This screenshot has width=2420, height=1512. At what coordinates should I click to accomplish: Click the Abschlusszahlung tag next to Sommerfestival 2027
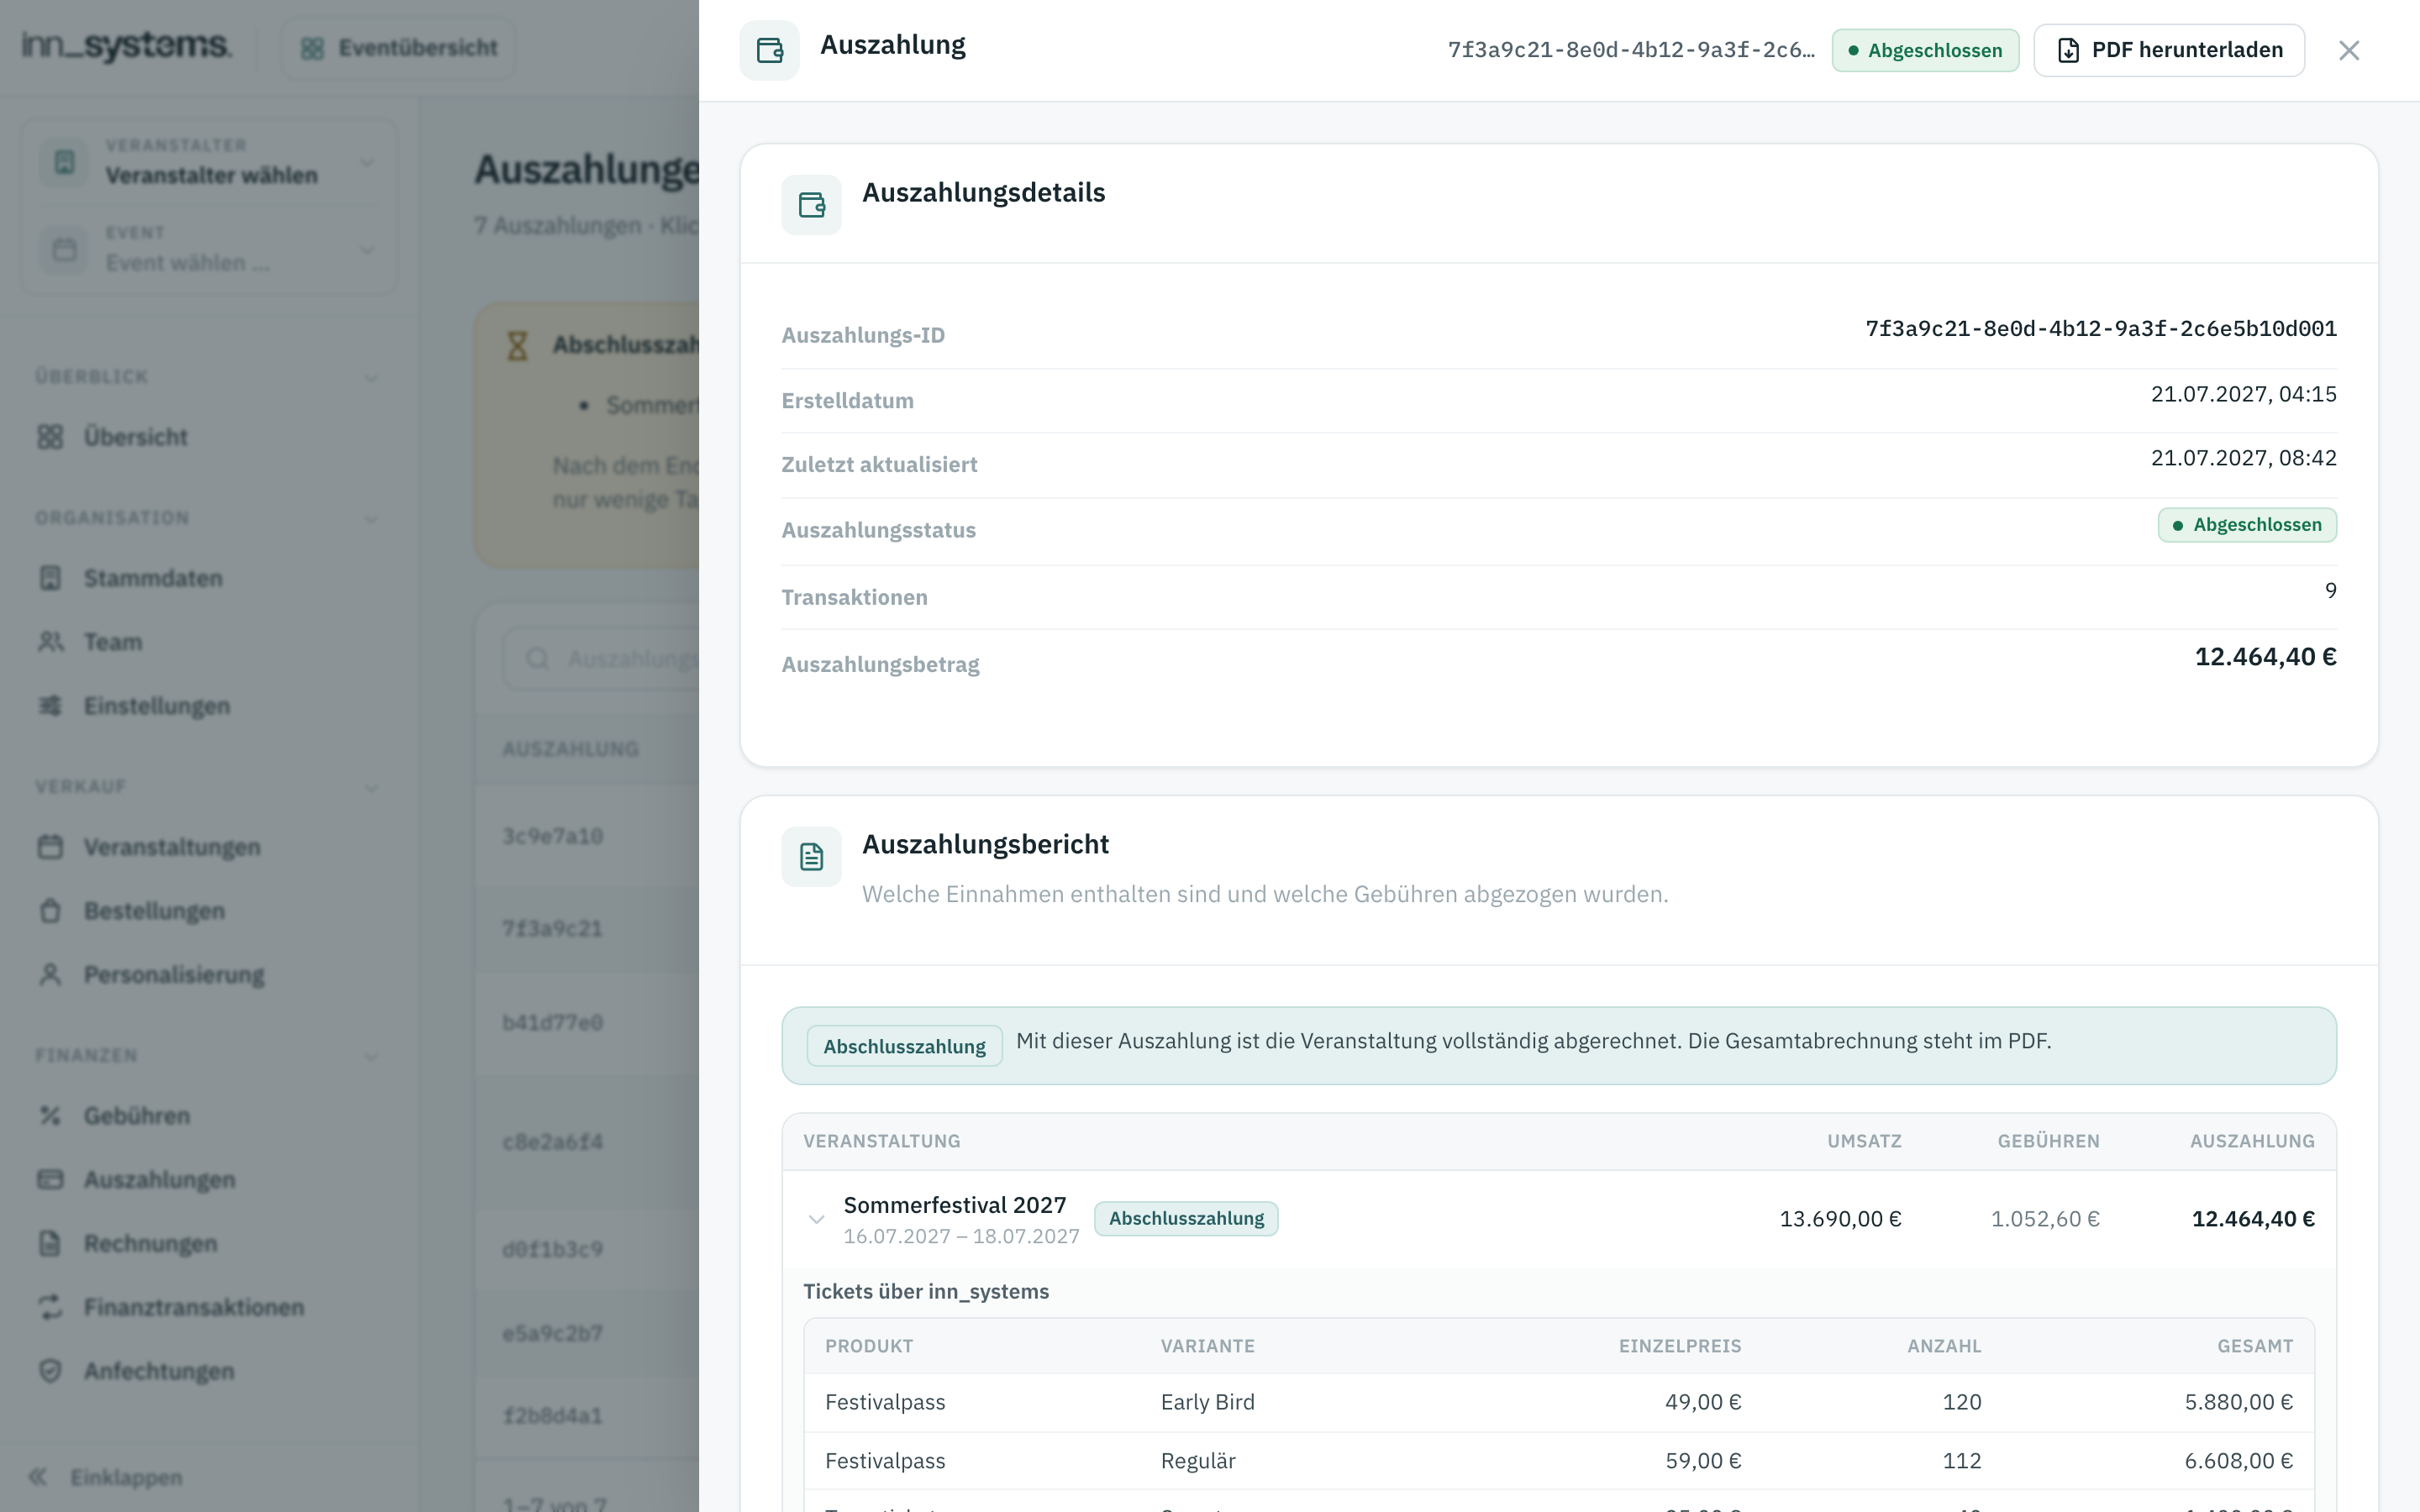click(1186, 1219)
